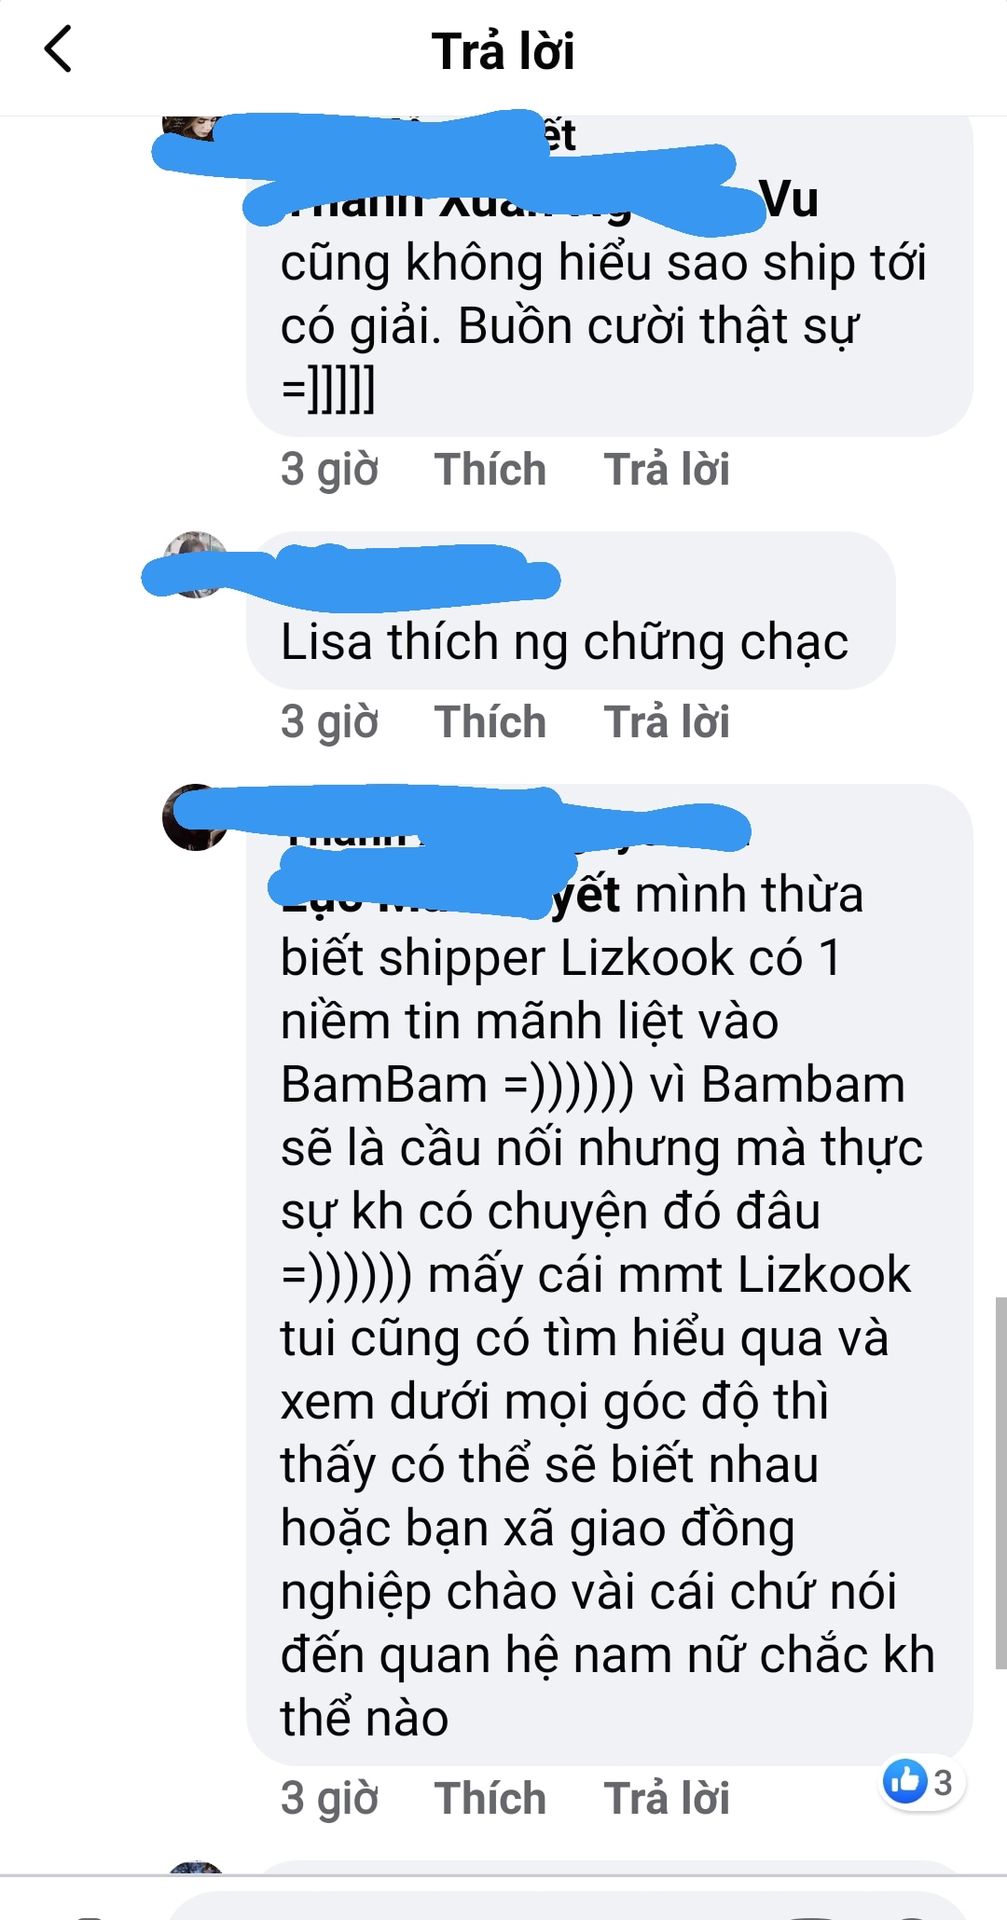
Task: Select the tagged name ending in 'Vu'
Action: click(549, 199)
